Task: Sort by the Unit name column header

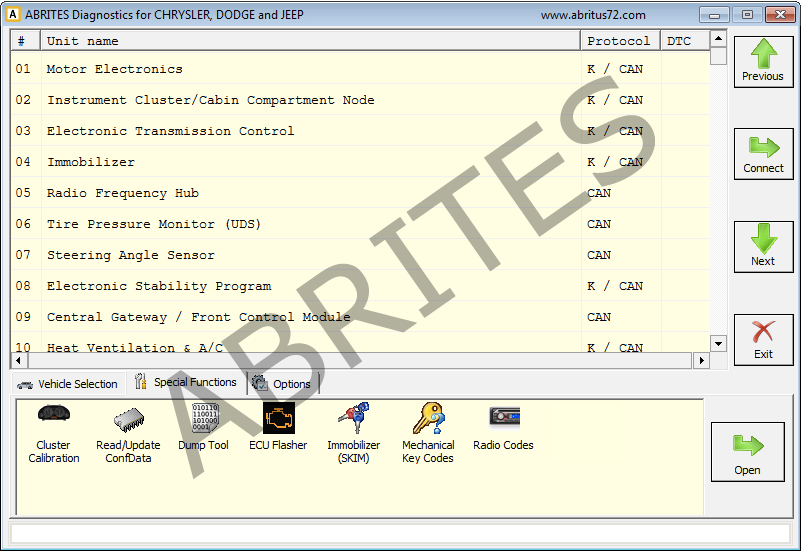Action: click(310, 41)
